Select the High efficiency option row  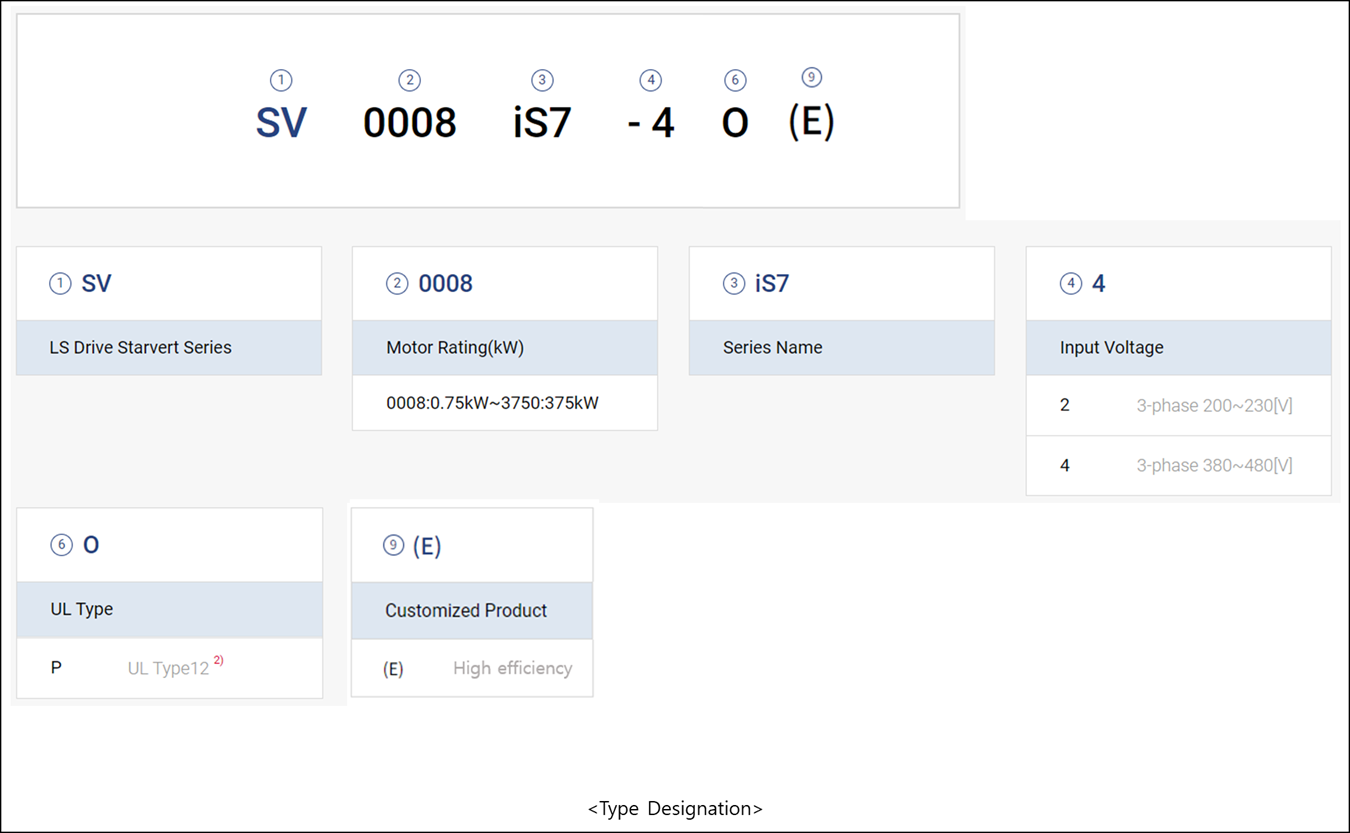click(x=472, y=668)
